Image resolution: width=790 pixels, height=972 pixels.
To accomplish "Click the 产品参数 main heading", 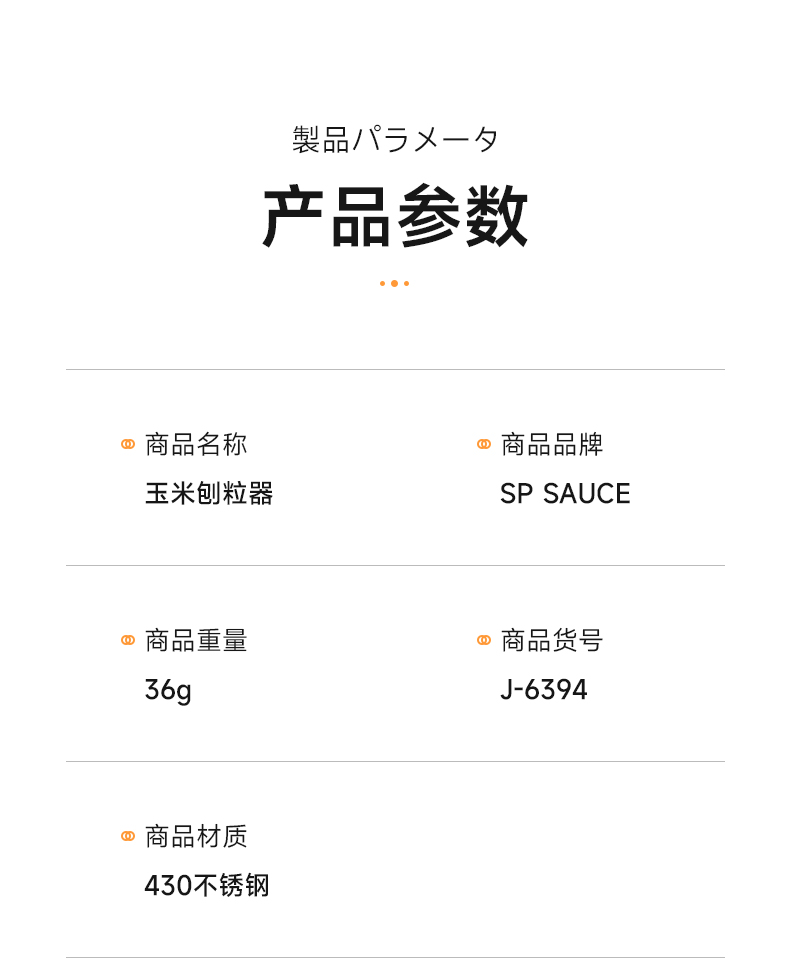I will pos(395,216).
